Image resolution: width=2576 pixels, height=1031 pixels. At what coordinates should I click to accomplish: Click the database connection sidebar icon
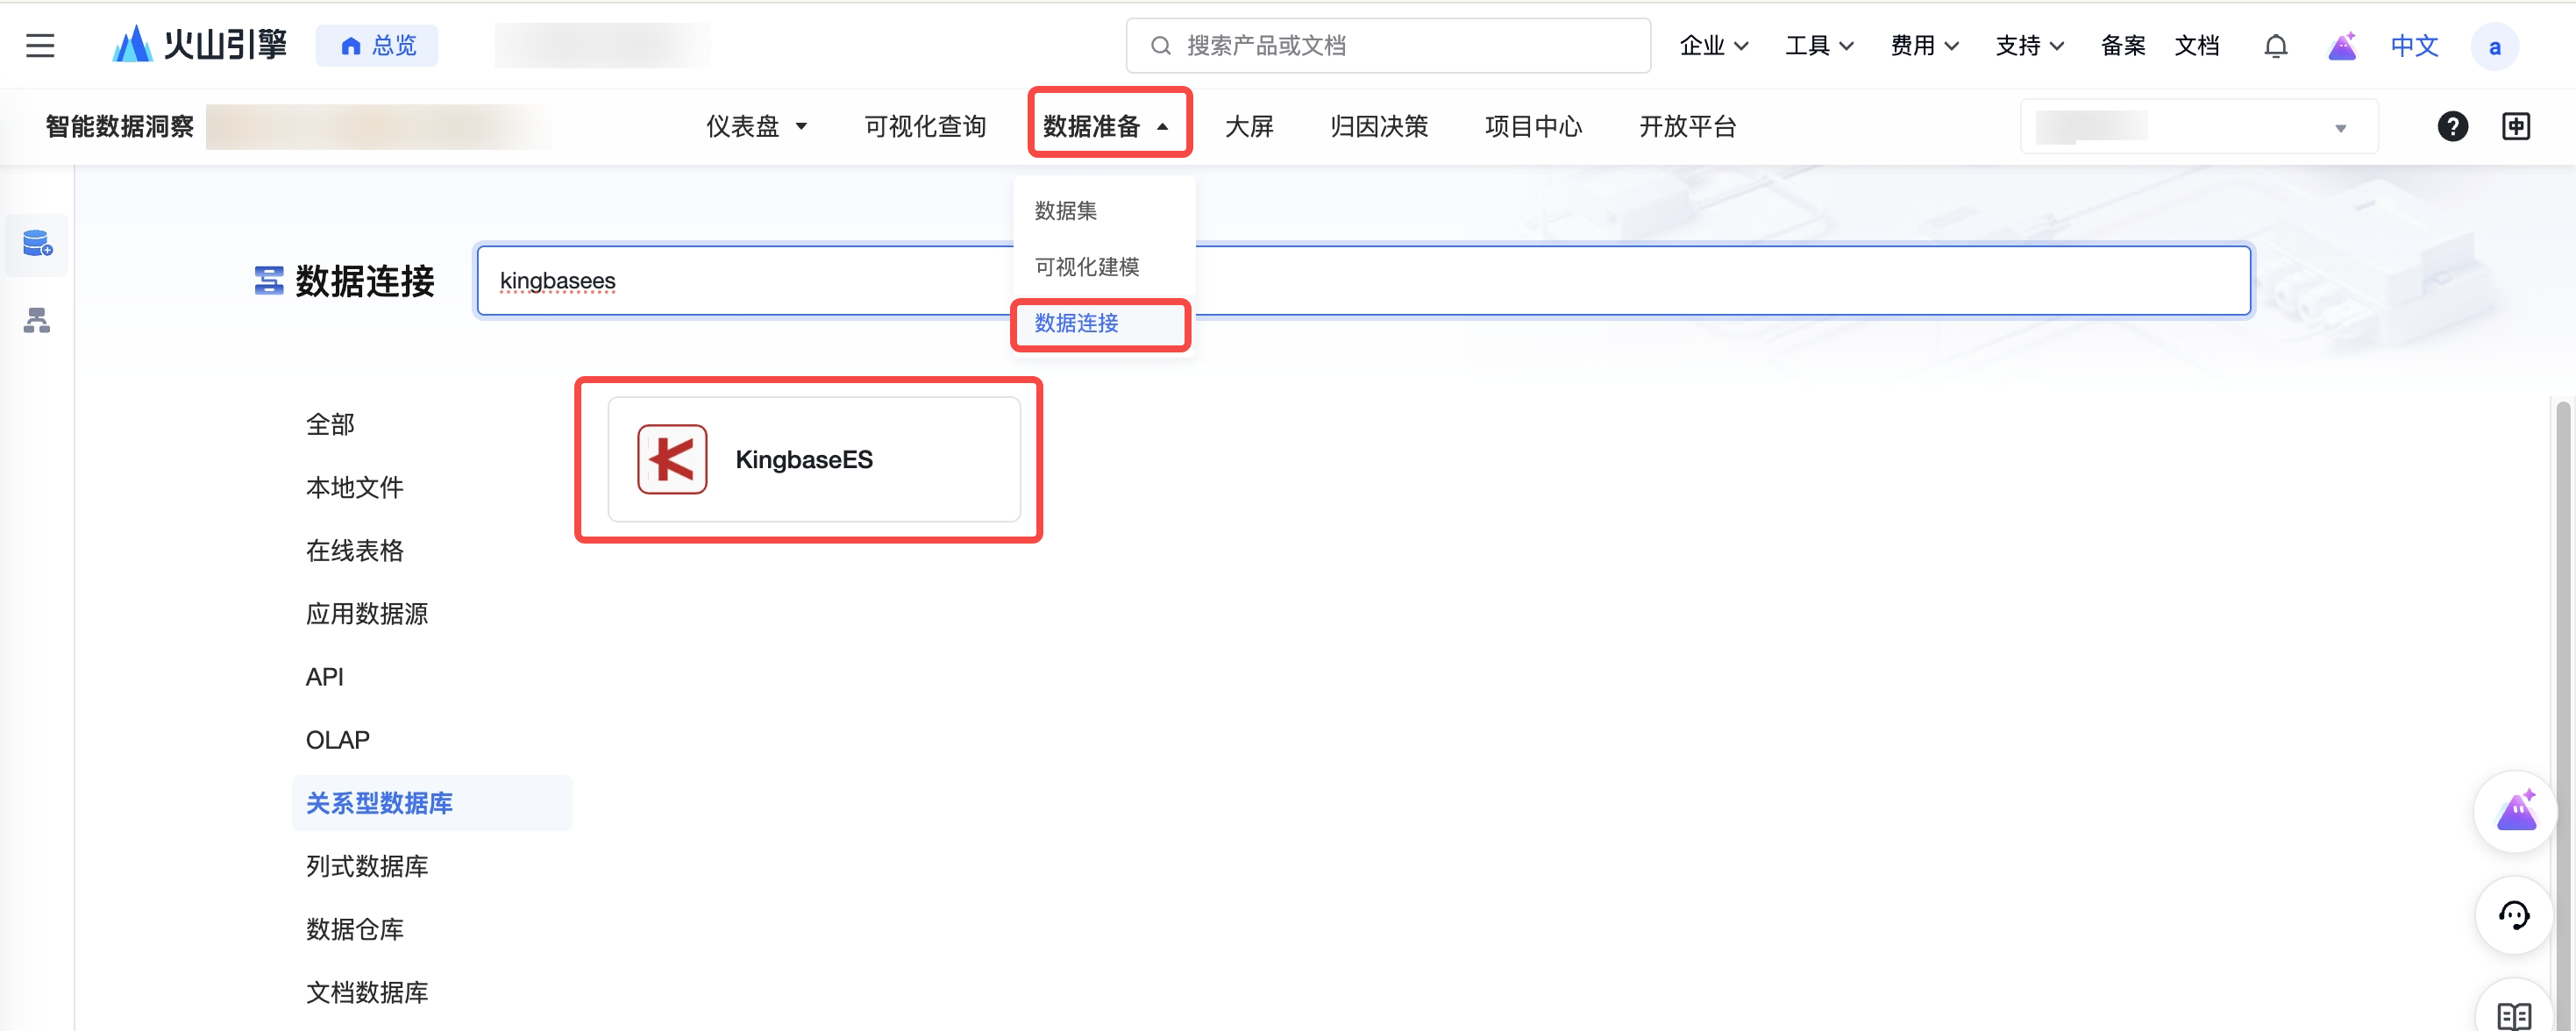[x=37, y=243]
